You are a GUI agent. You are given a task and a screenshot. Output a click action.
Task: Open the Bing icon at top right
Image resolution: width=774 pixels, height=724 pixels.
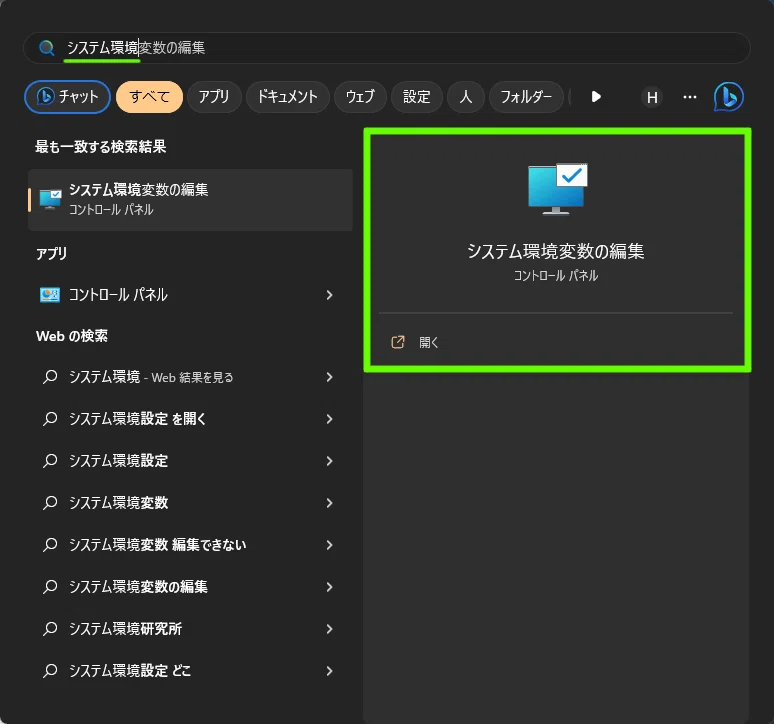pos(729,97)
